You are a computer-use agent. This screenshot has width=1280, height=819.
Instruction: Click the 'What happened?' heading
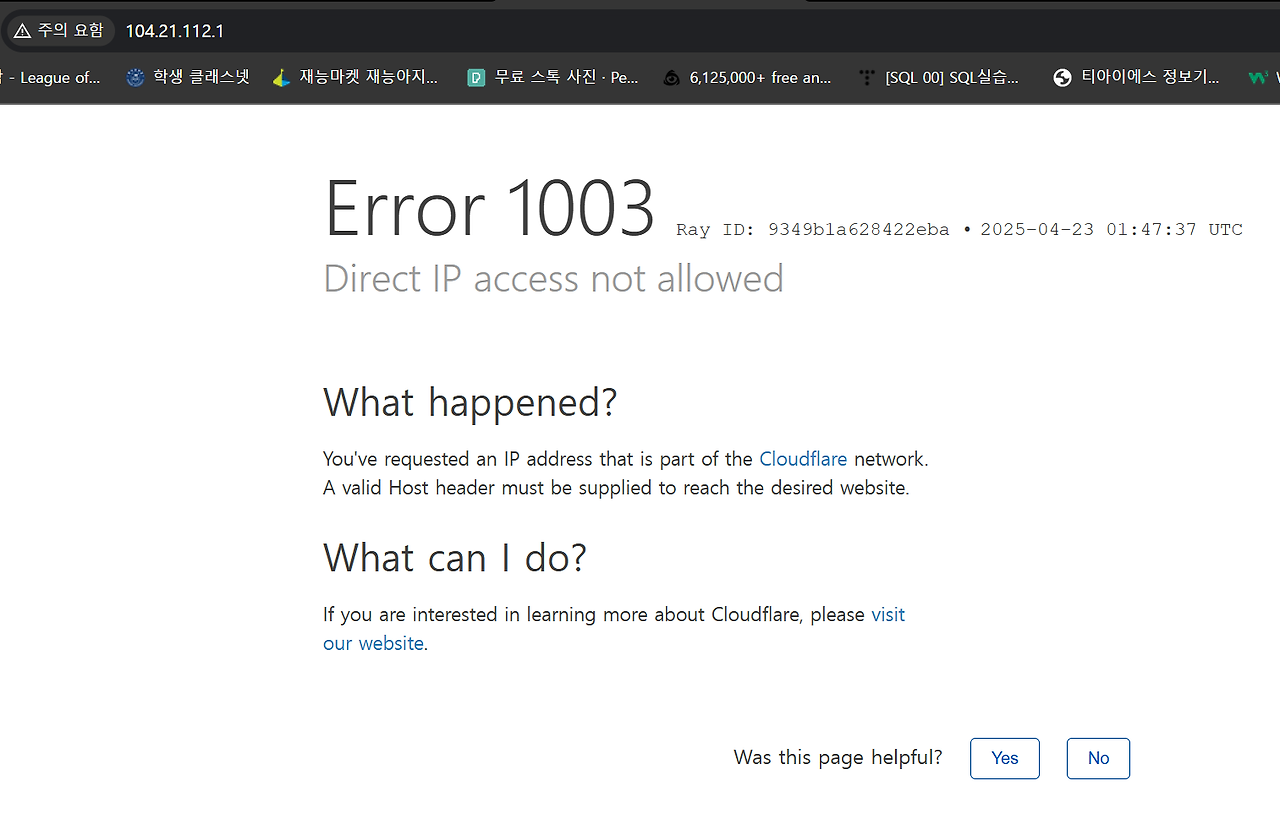click(470, 402)
